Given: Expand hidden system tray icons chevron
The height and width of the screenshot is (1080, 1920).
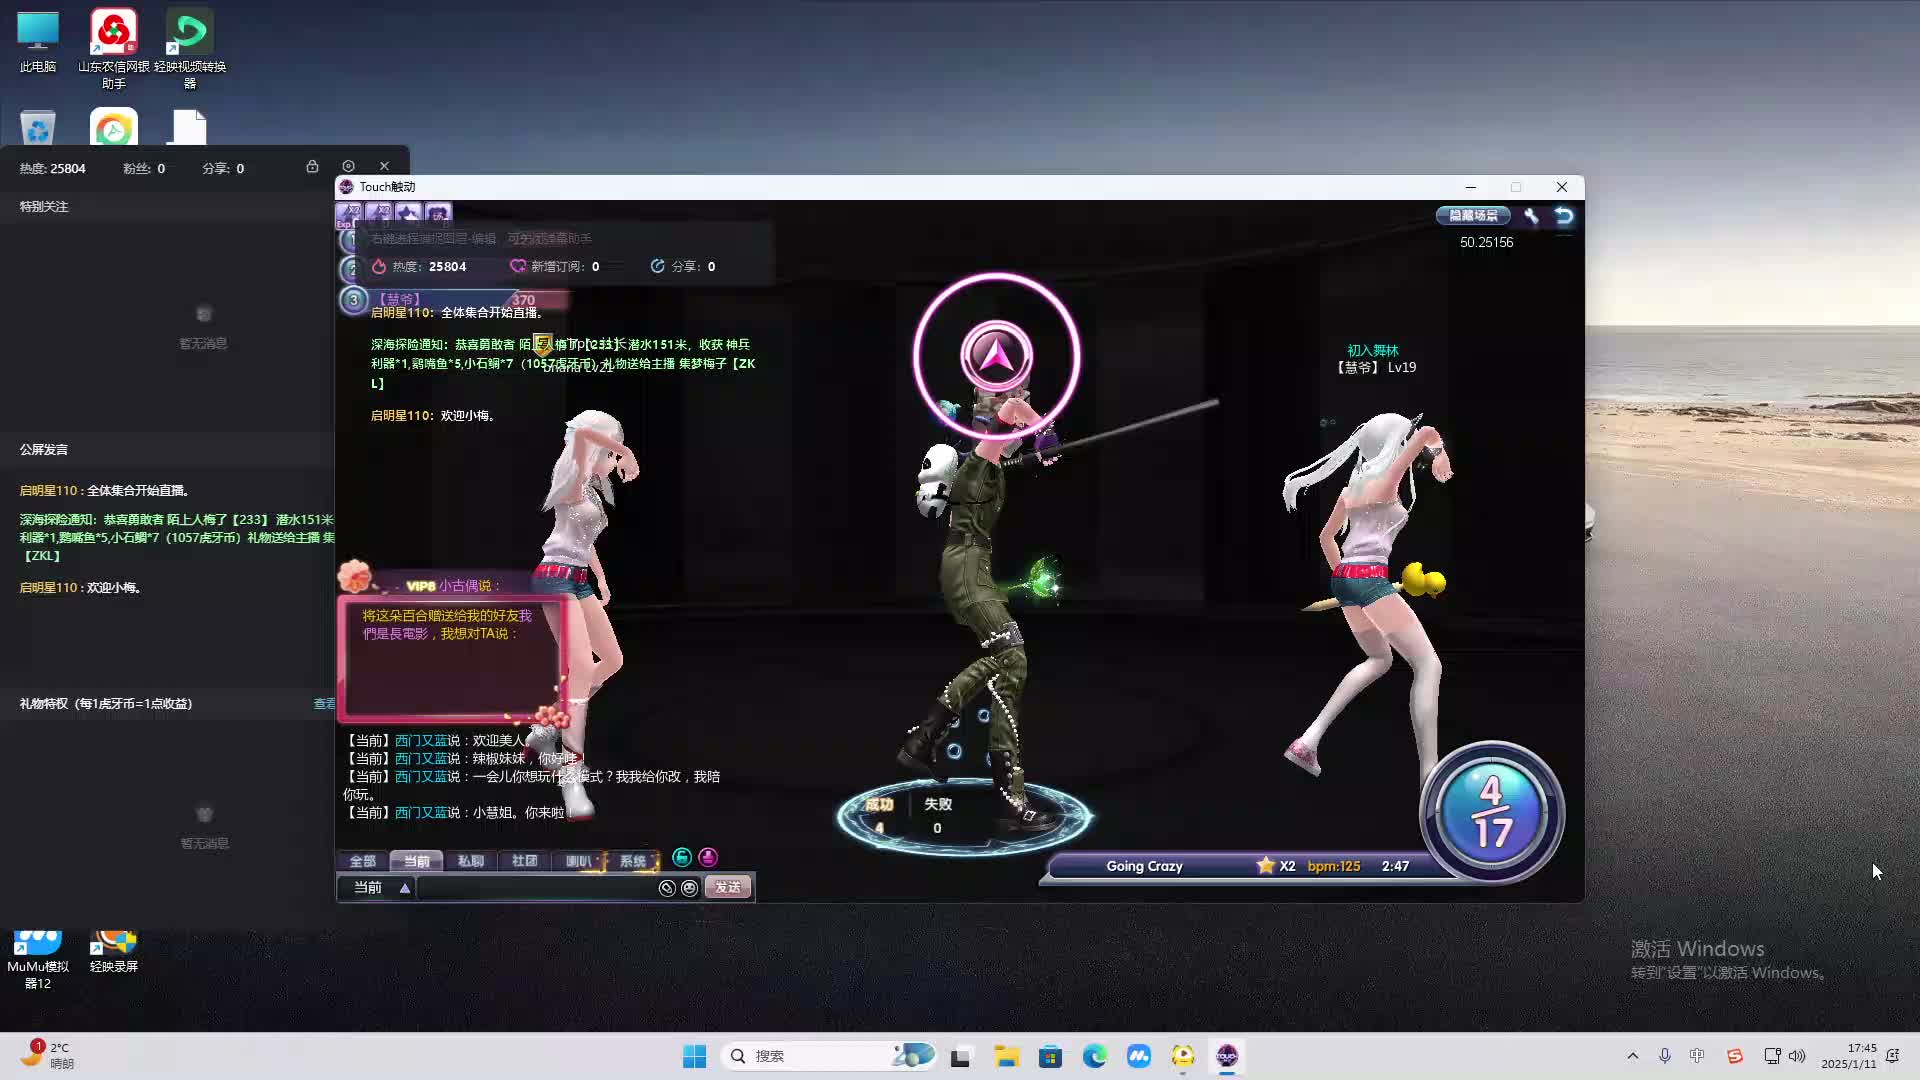Looking at the screenshot, I should click(x=1633, y=1056).
